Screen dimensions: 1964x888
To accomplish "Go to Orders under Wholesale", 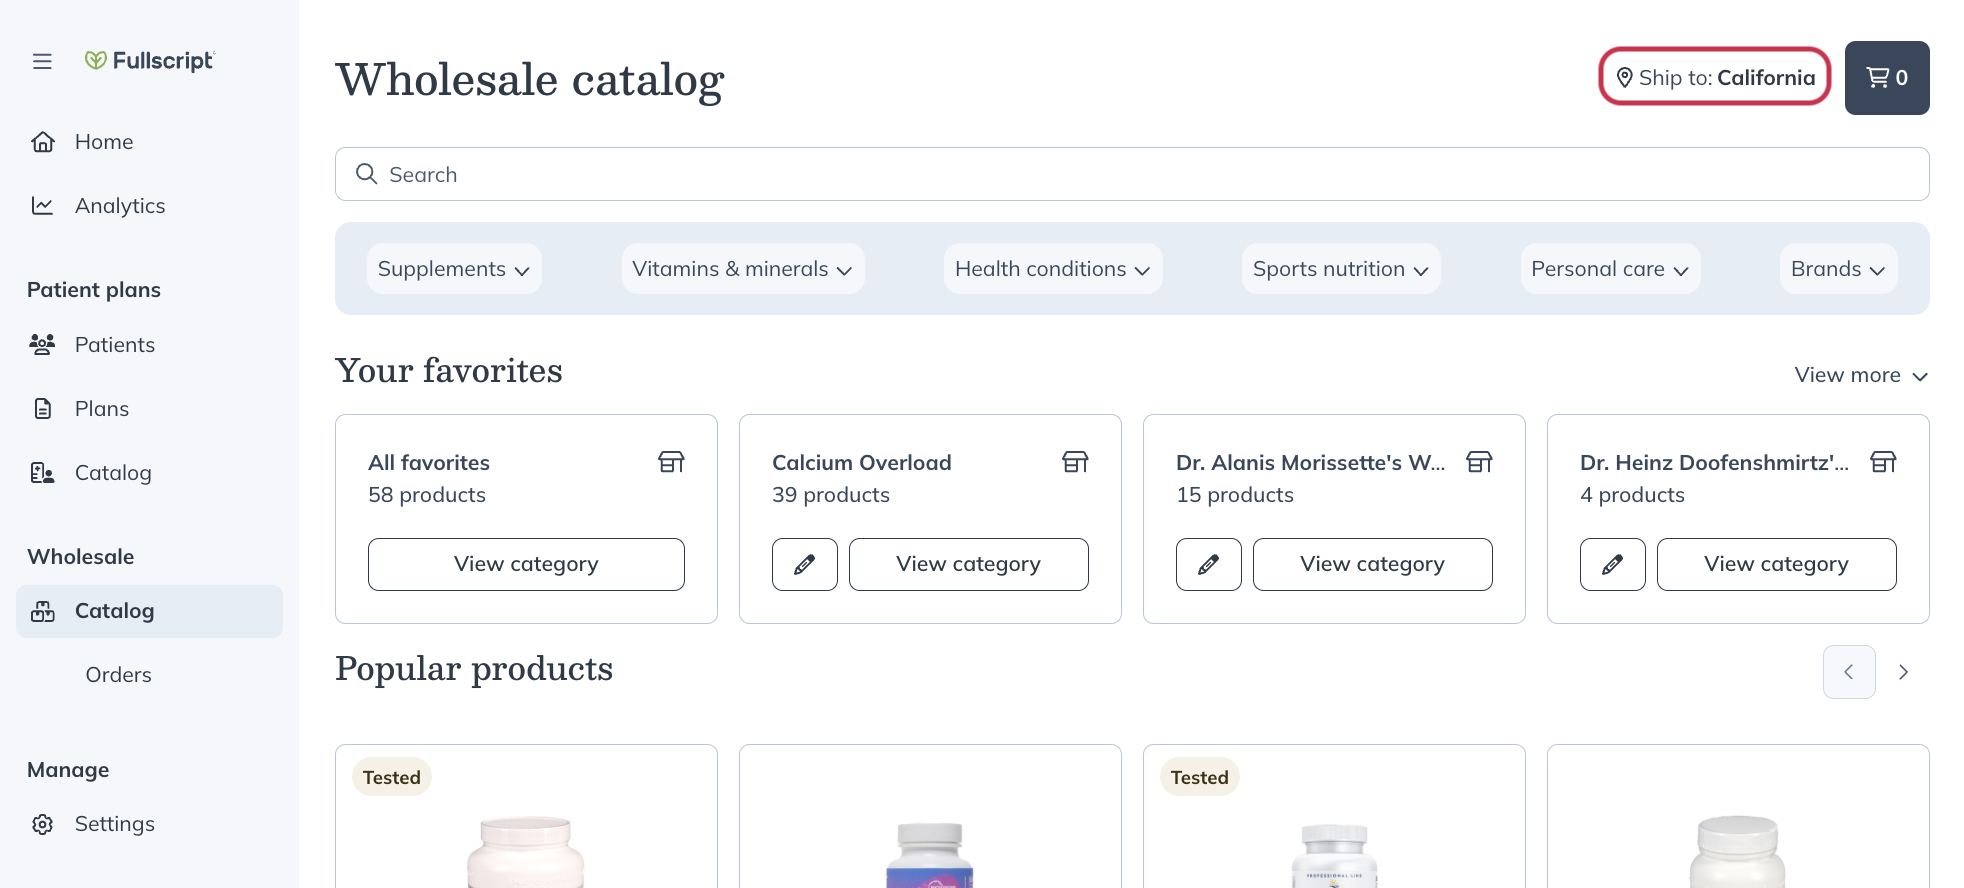I will 118,674.
